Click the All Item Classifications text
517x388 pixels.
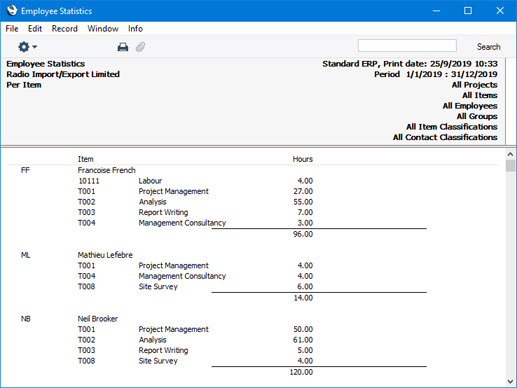[x=452, y=127]
